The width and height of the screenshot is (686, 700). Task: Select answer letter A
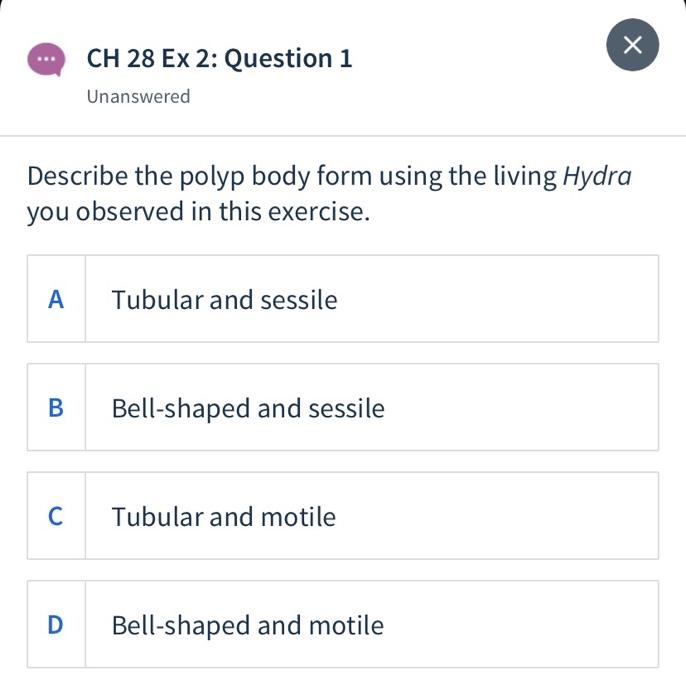pos(56,299)
